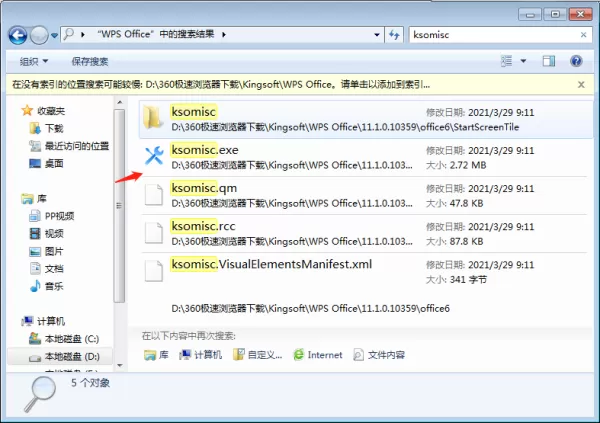Open the 组织 menu
The height and width of the screenshot is (423, 600).
click(34, 61)
